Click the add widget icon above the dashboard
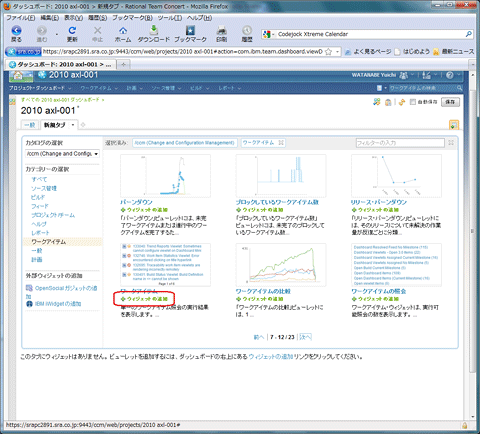 (377, 102)
